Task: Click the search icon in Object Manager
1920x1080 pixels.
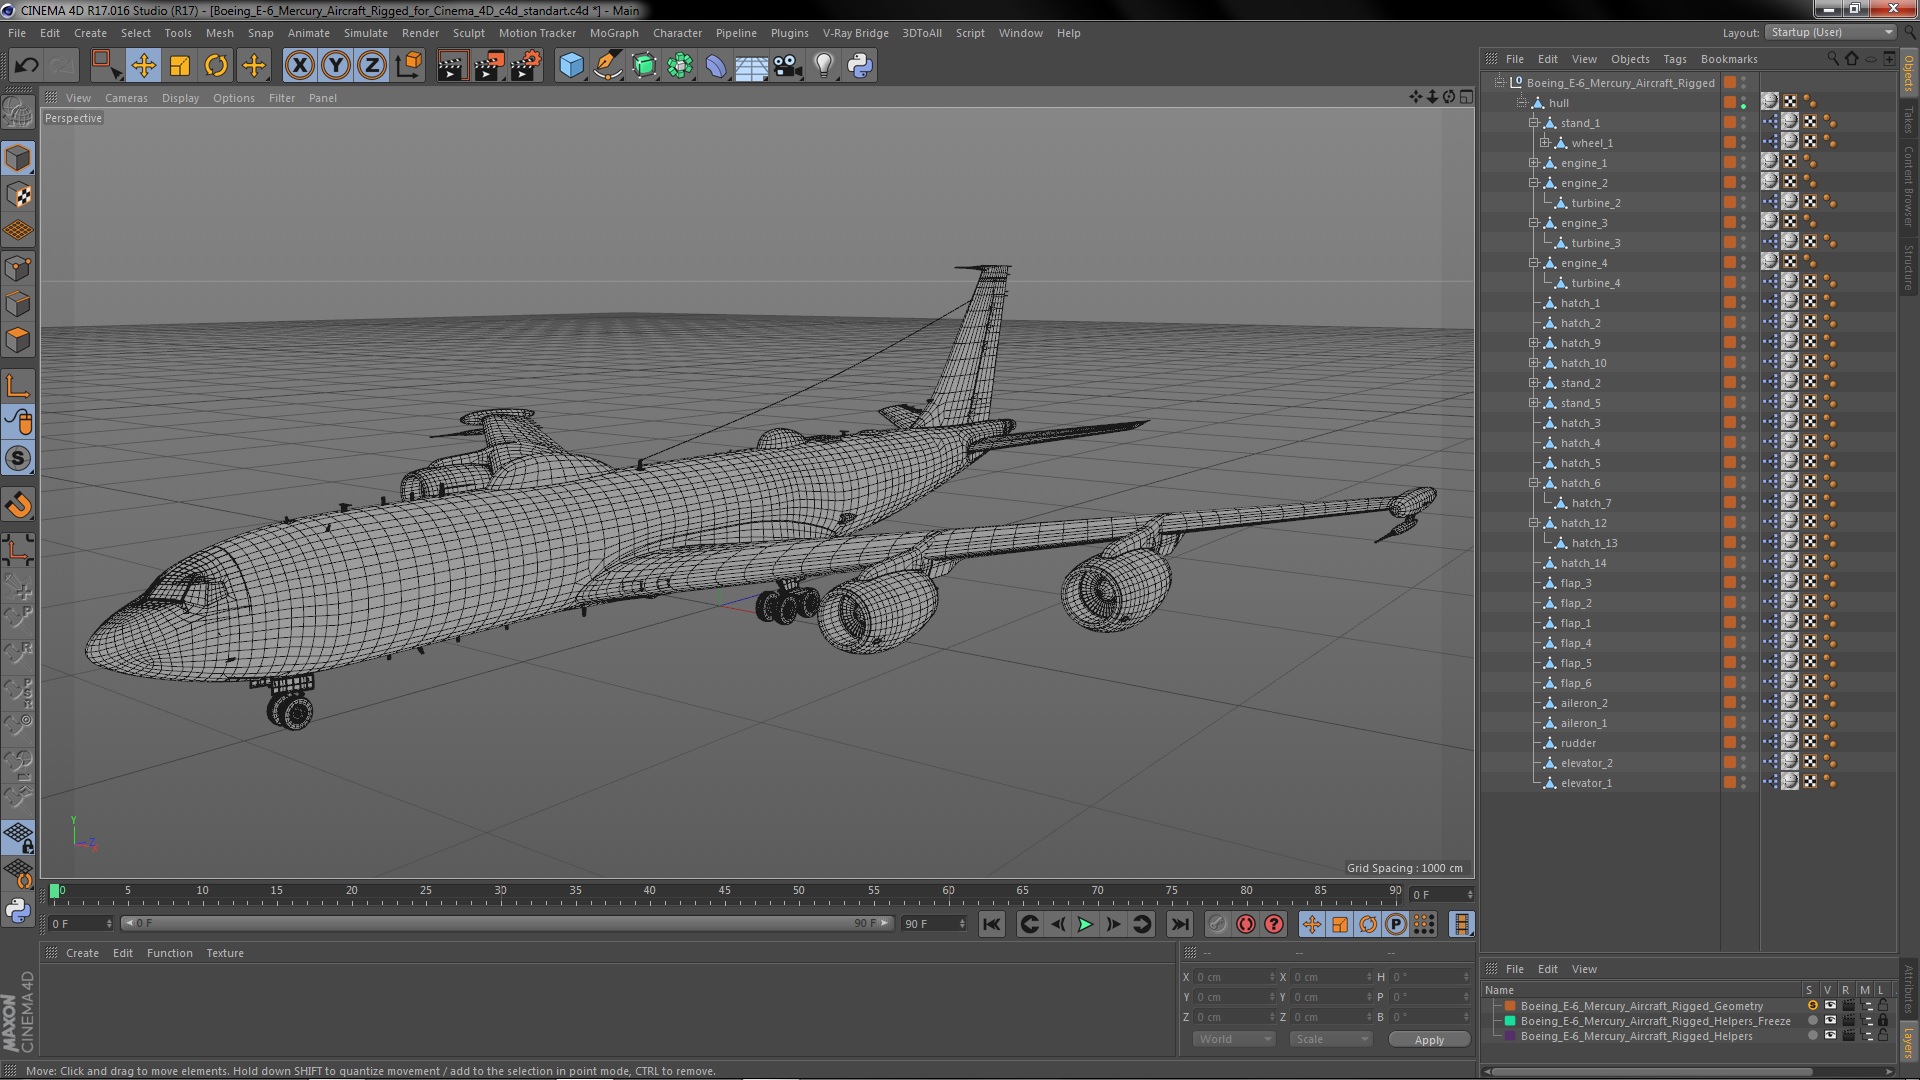Action: click(1832, 59)
